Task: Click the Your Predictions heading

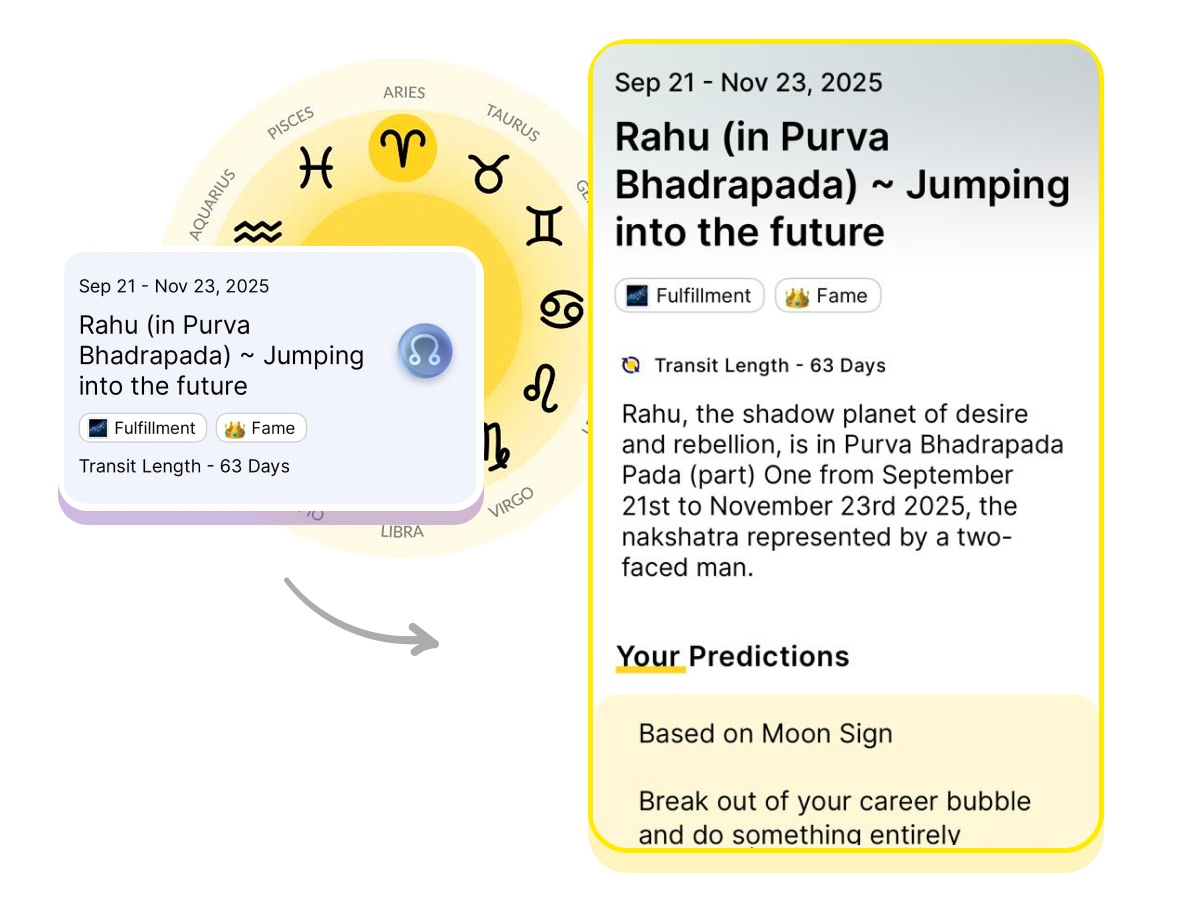Action: tap(732, 656)
